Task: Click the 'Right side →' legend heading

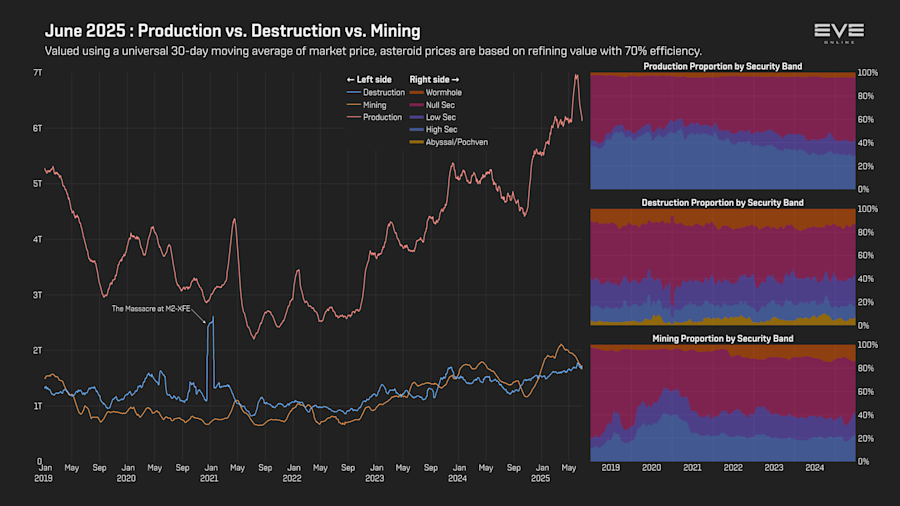Action: (x=435, y=80)
